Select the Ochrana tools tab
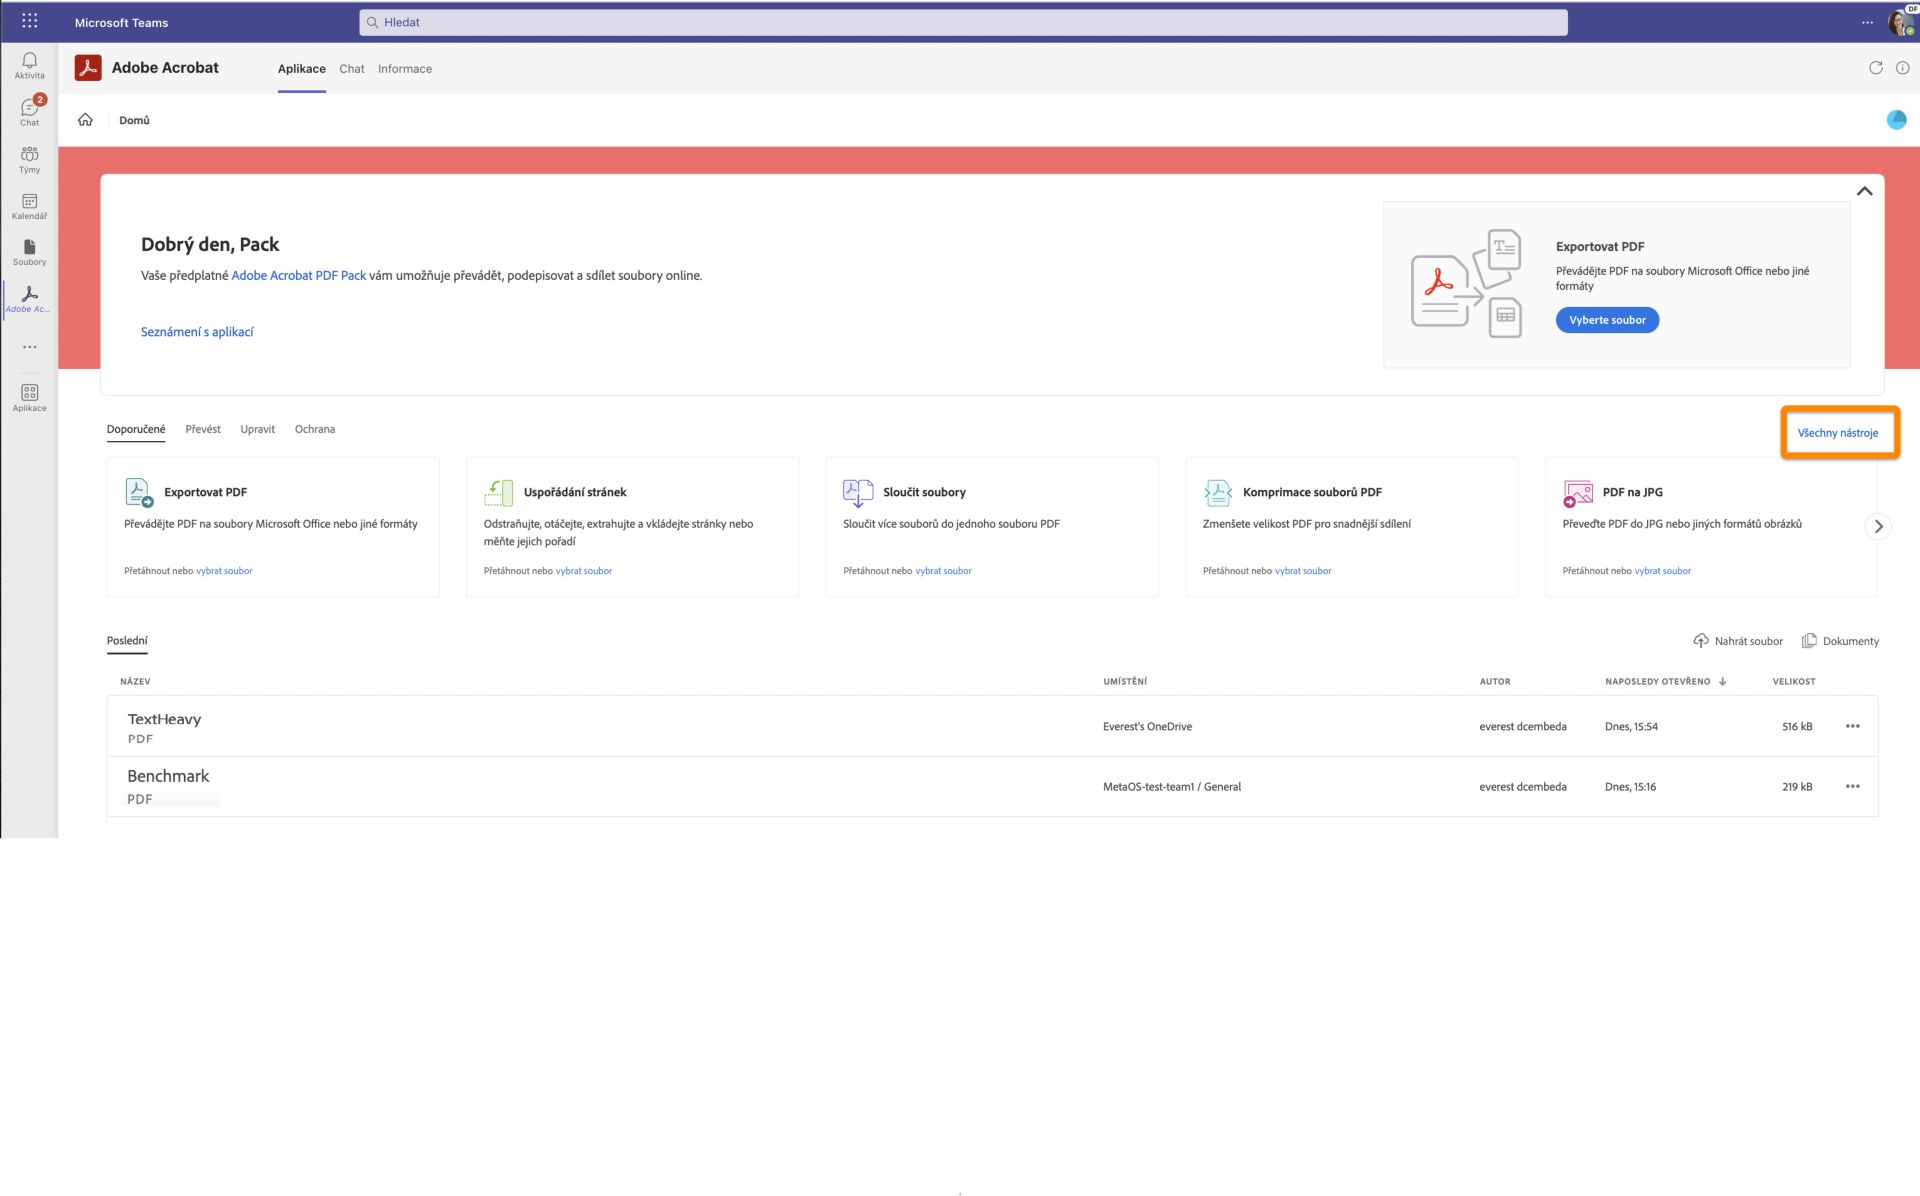The width and height of the screenshot is (1920, 1196). [315, 429]
